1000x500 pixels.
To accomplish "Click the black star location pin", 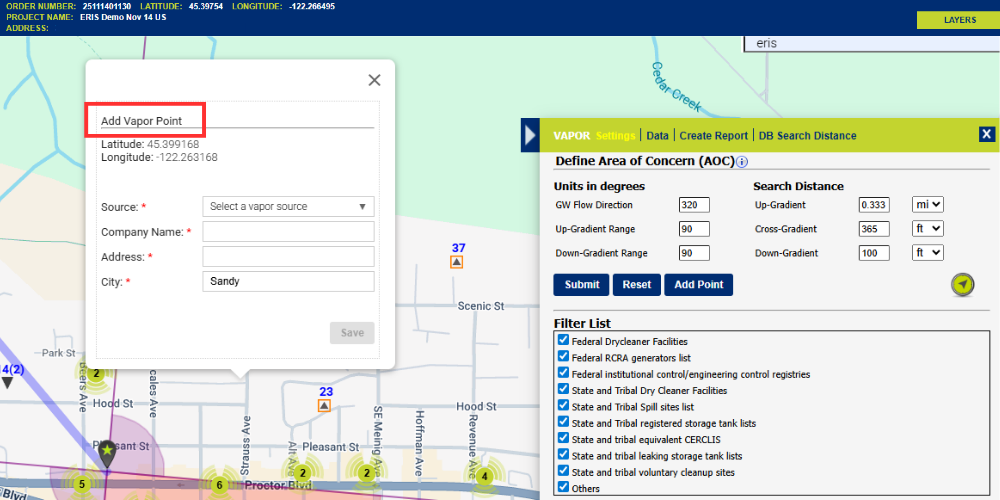I will point(107,453).
